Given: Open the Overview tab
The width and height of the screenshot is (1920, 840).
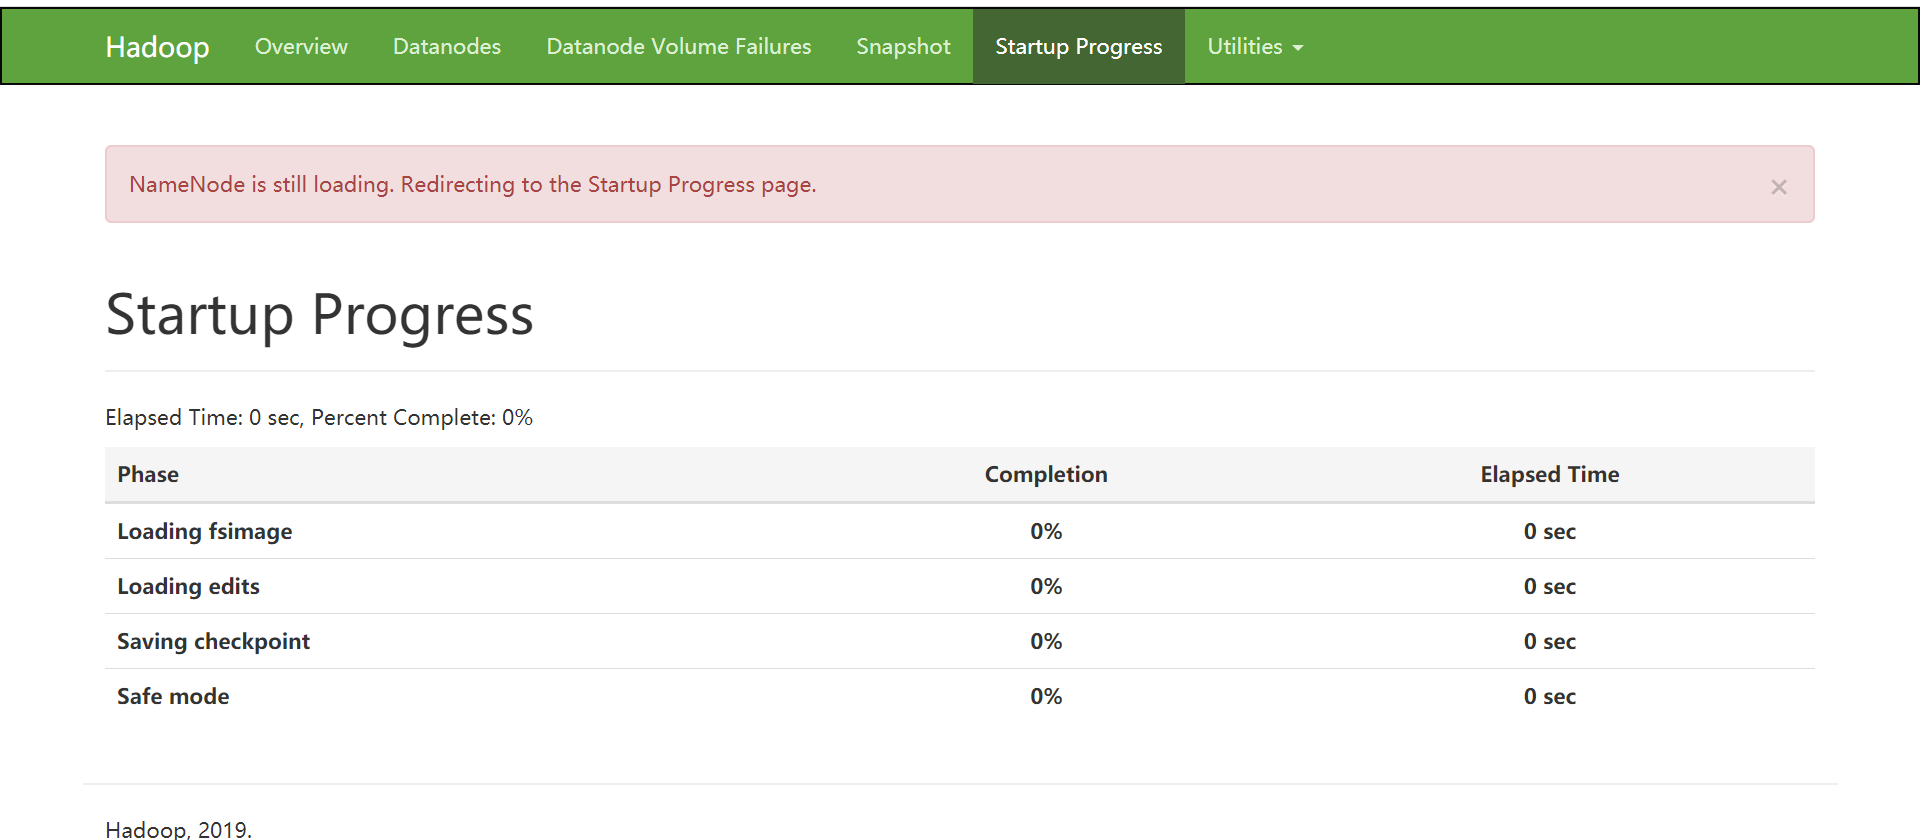Looking at the screenshot, I should 301,47.
